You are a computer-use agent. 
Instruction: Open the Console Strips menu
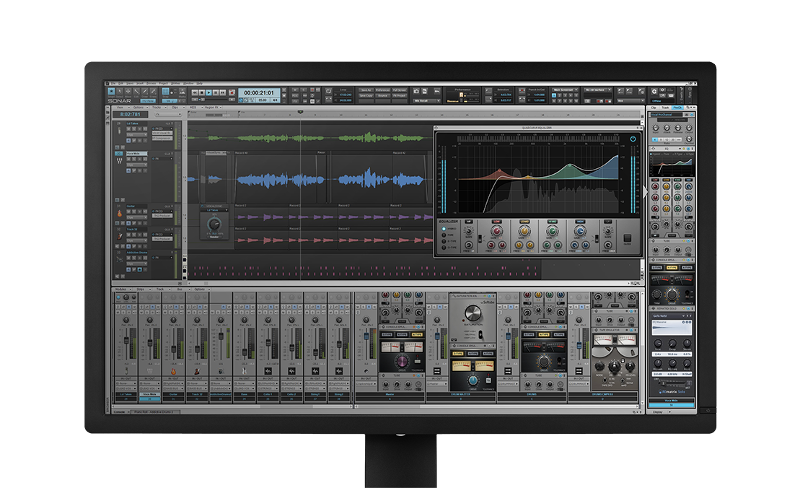coord(140,289)
